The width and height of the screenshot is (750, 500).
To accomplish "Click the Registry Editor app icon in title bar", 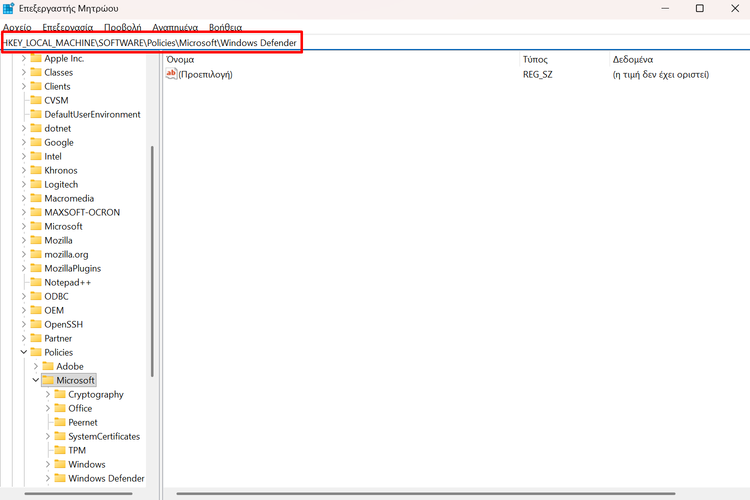I will coord(9,9).
